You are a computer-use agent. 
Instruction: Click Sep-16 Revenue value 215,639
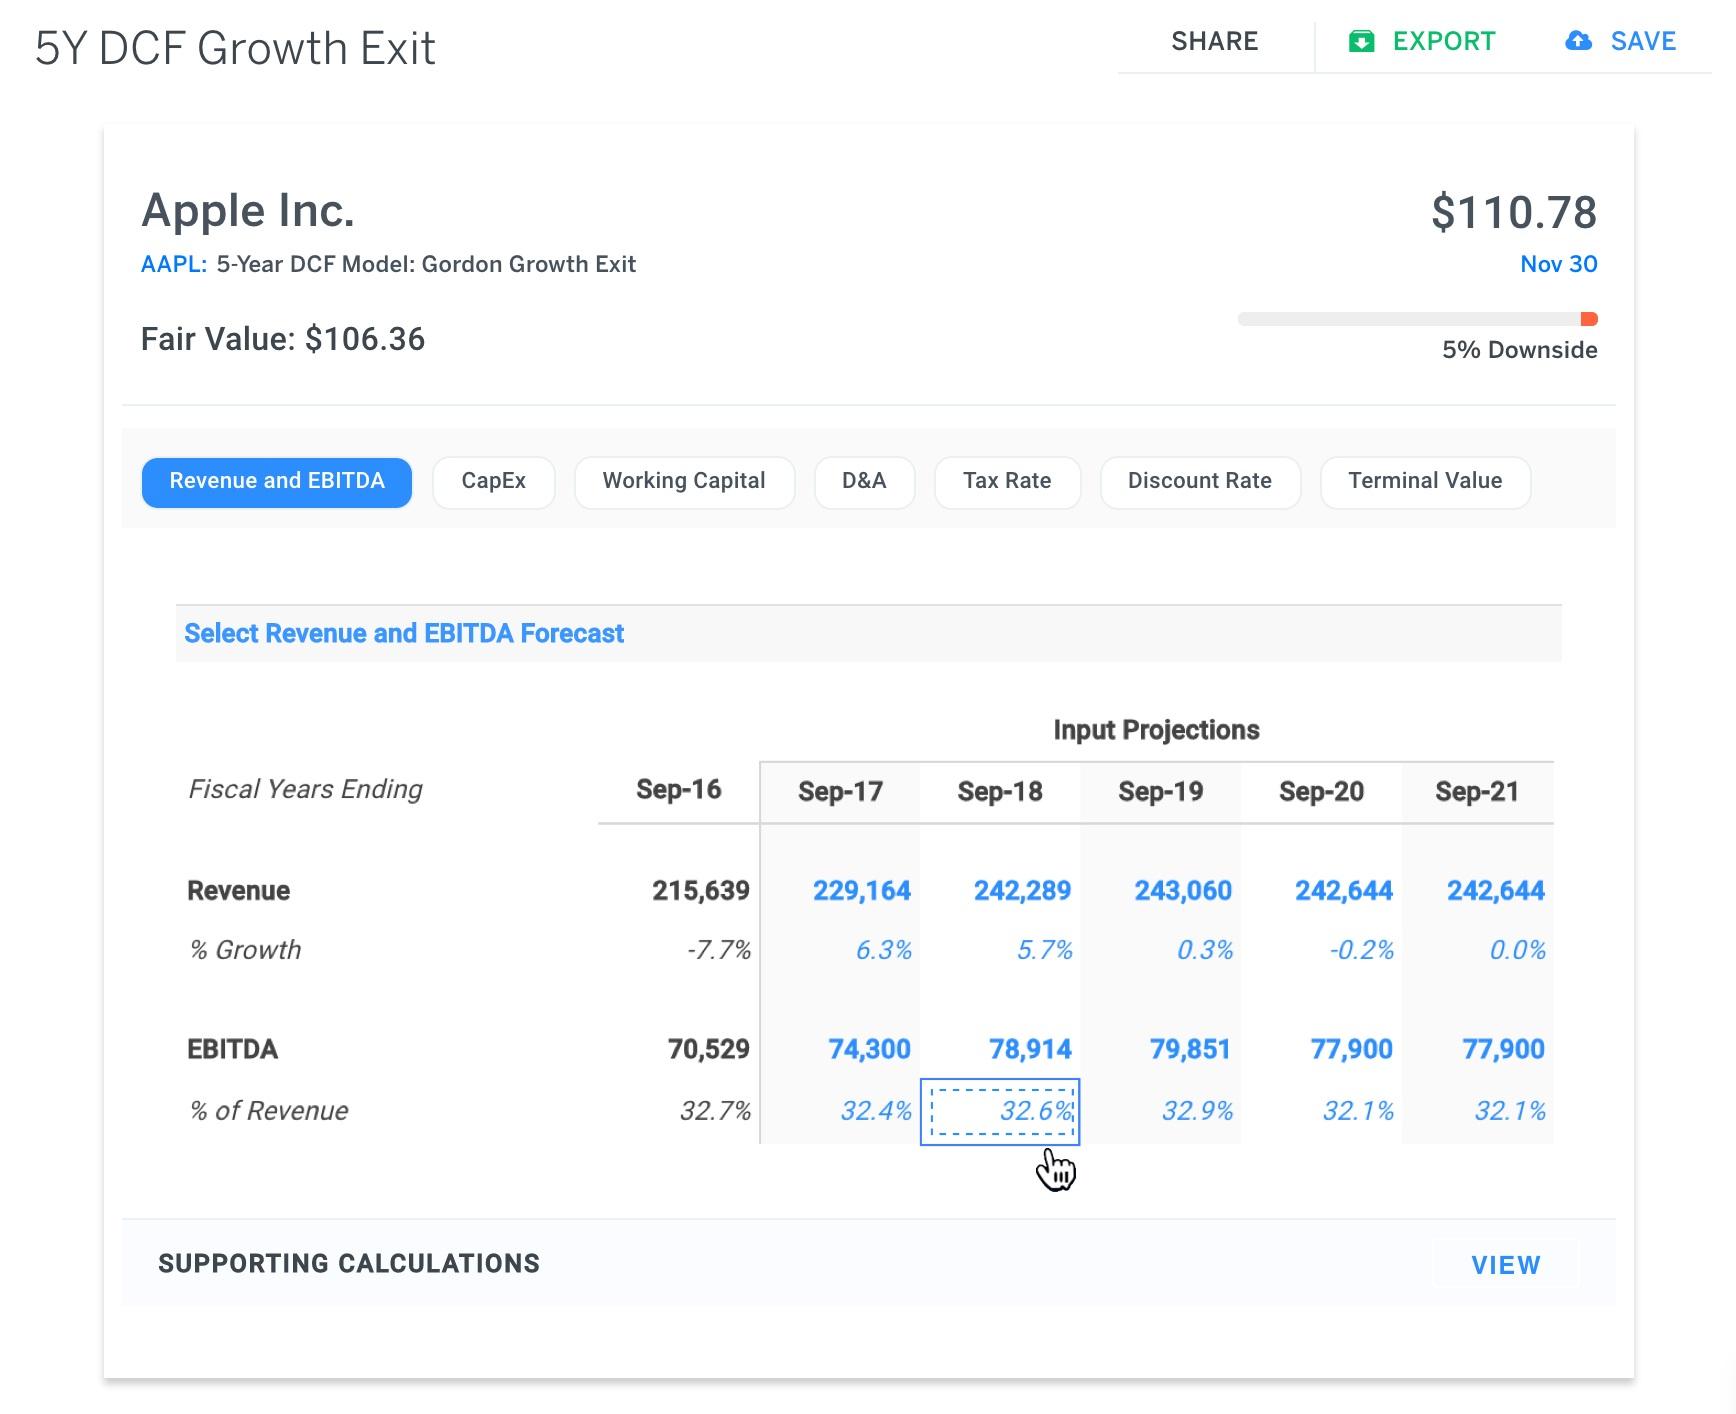coord(701,891)
